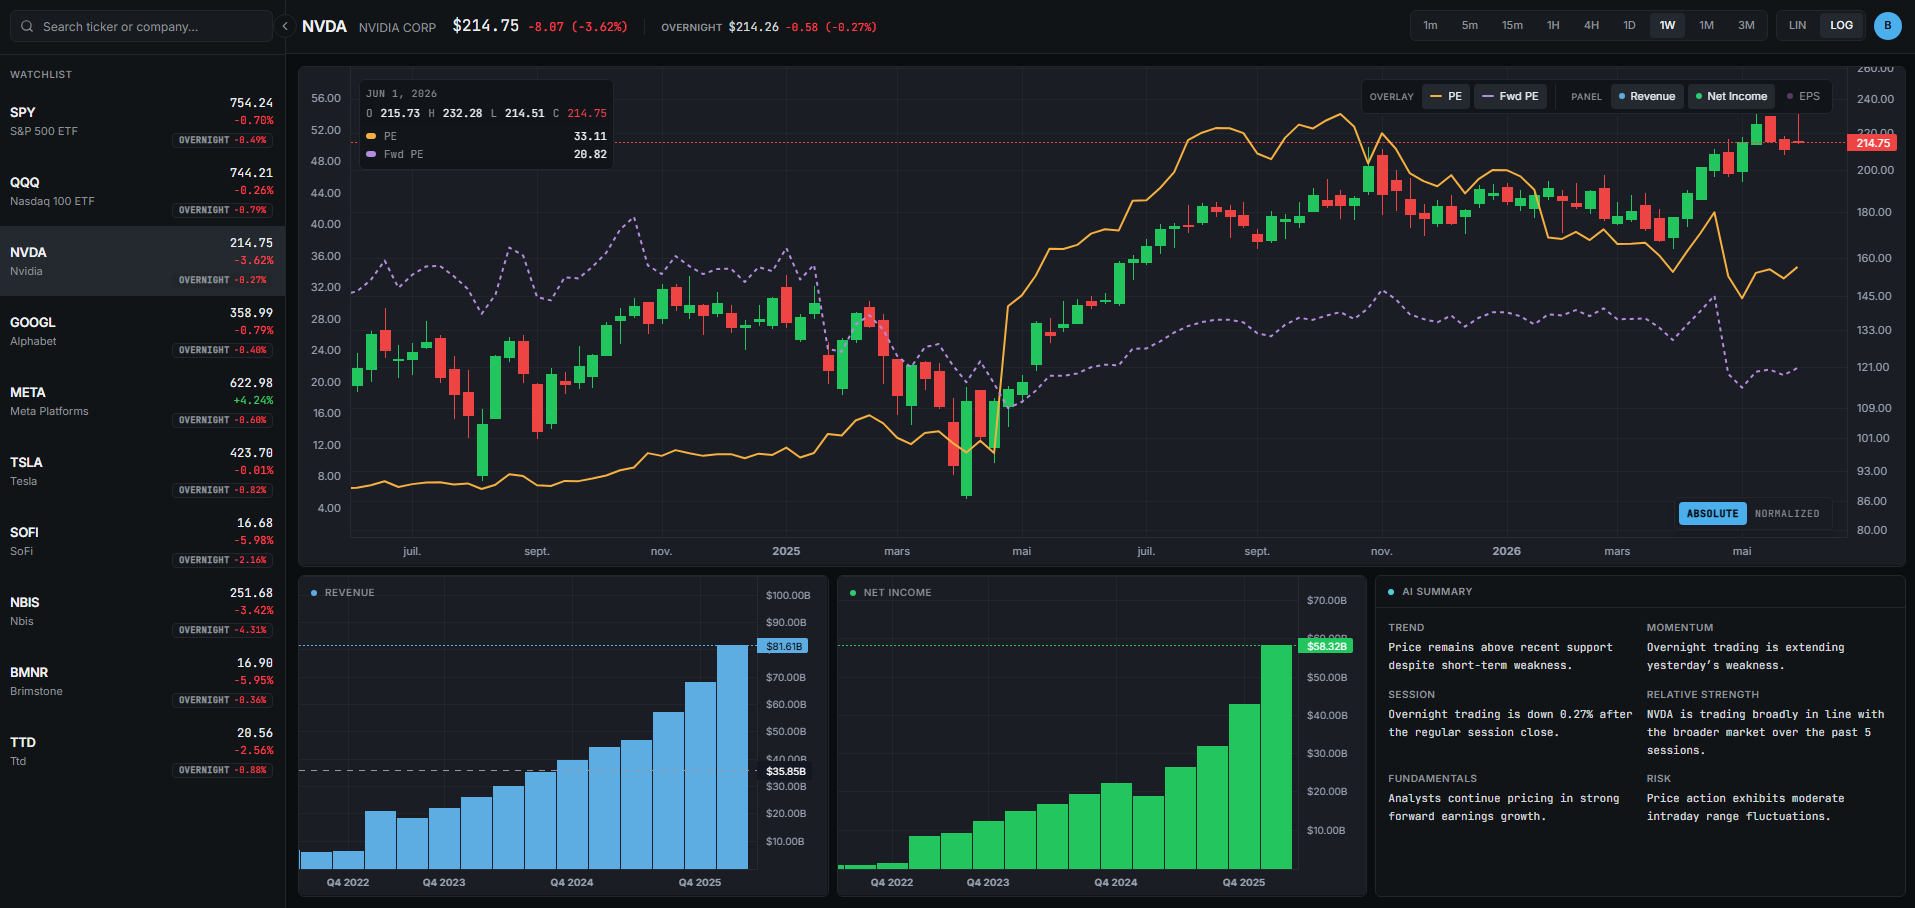Viewport: 1915px width, 908px height.
Task: Choose the 1M monthly timeframe
Action: [1706, 26]
